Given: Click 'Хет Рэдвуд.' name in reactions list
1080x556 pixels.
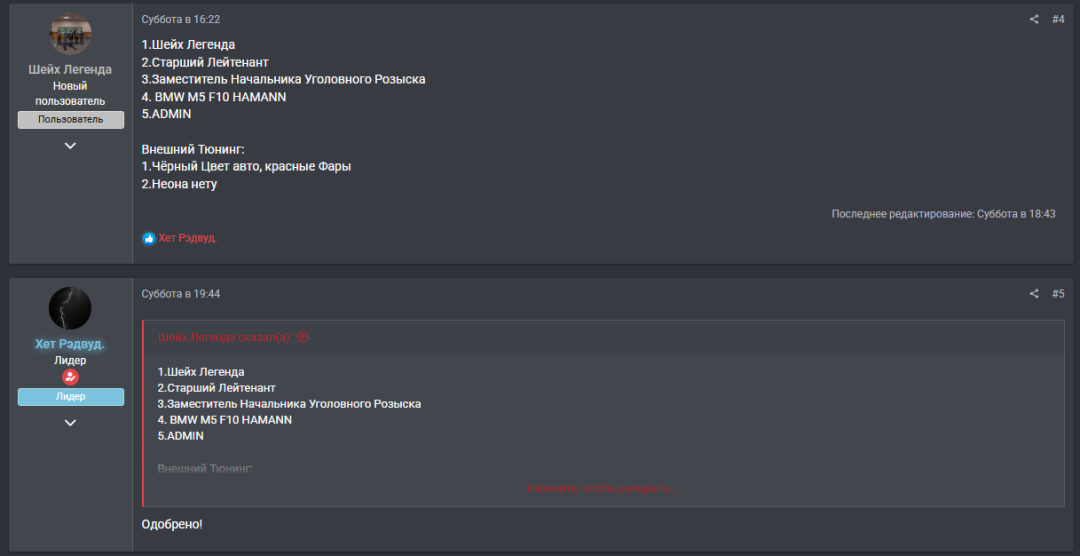Looking at the screenshot, I should [188, 238].
